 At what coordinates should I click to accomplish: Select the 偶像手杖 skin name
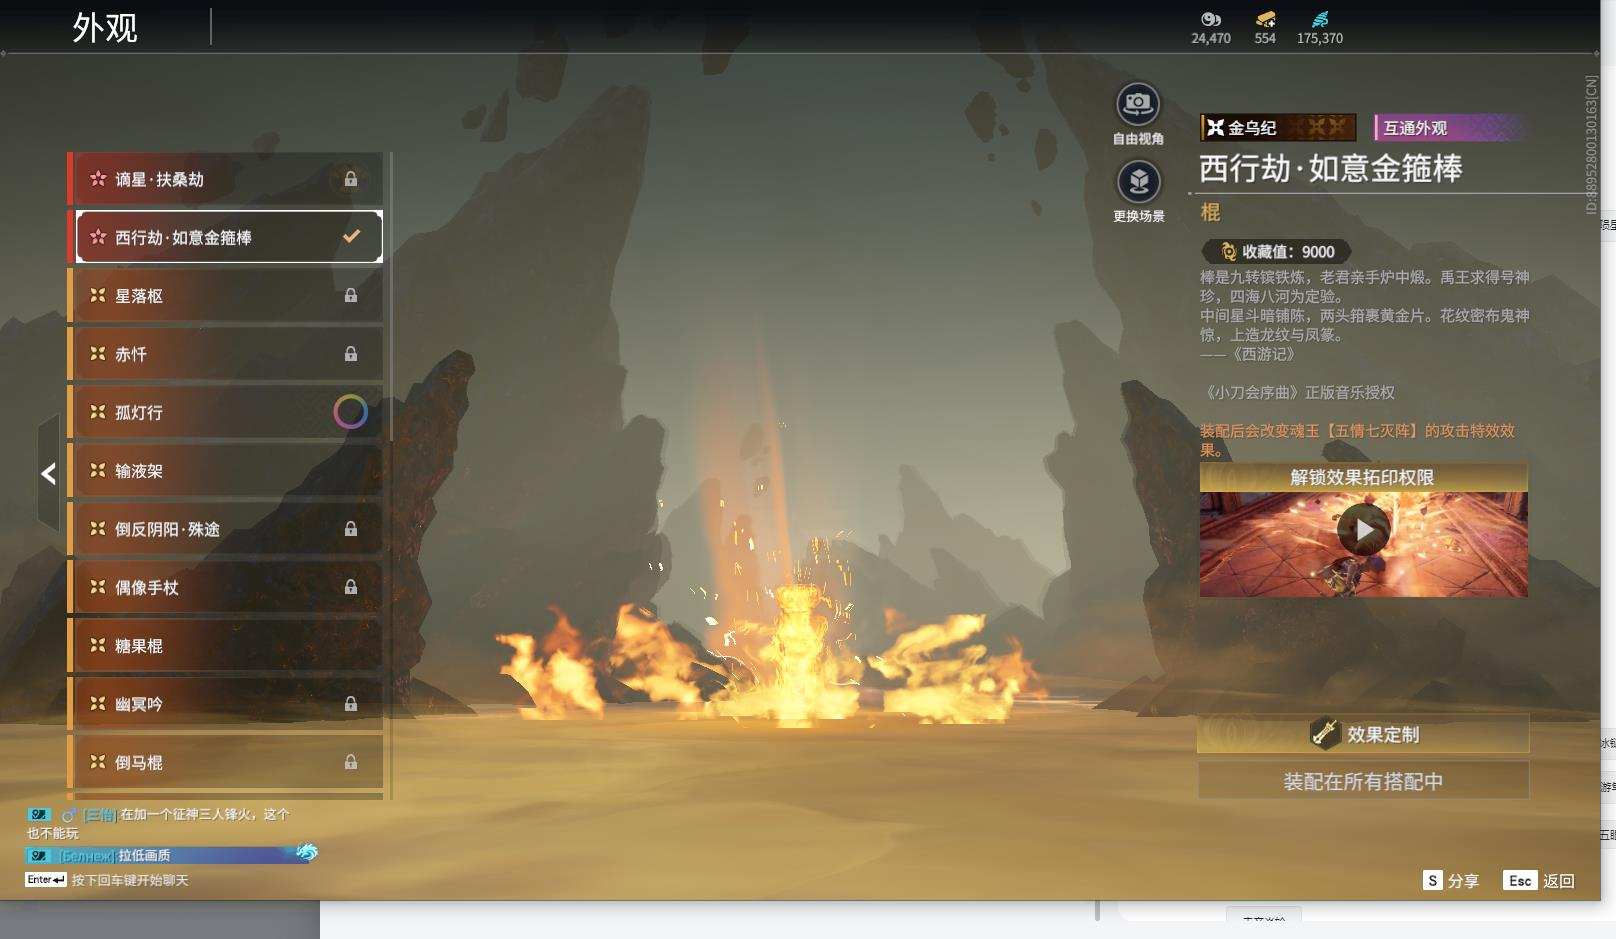(147, 588)
